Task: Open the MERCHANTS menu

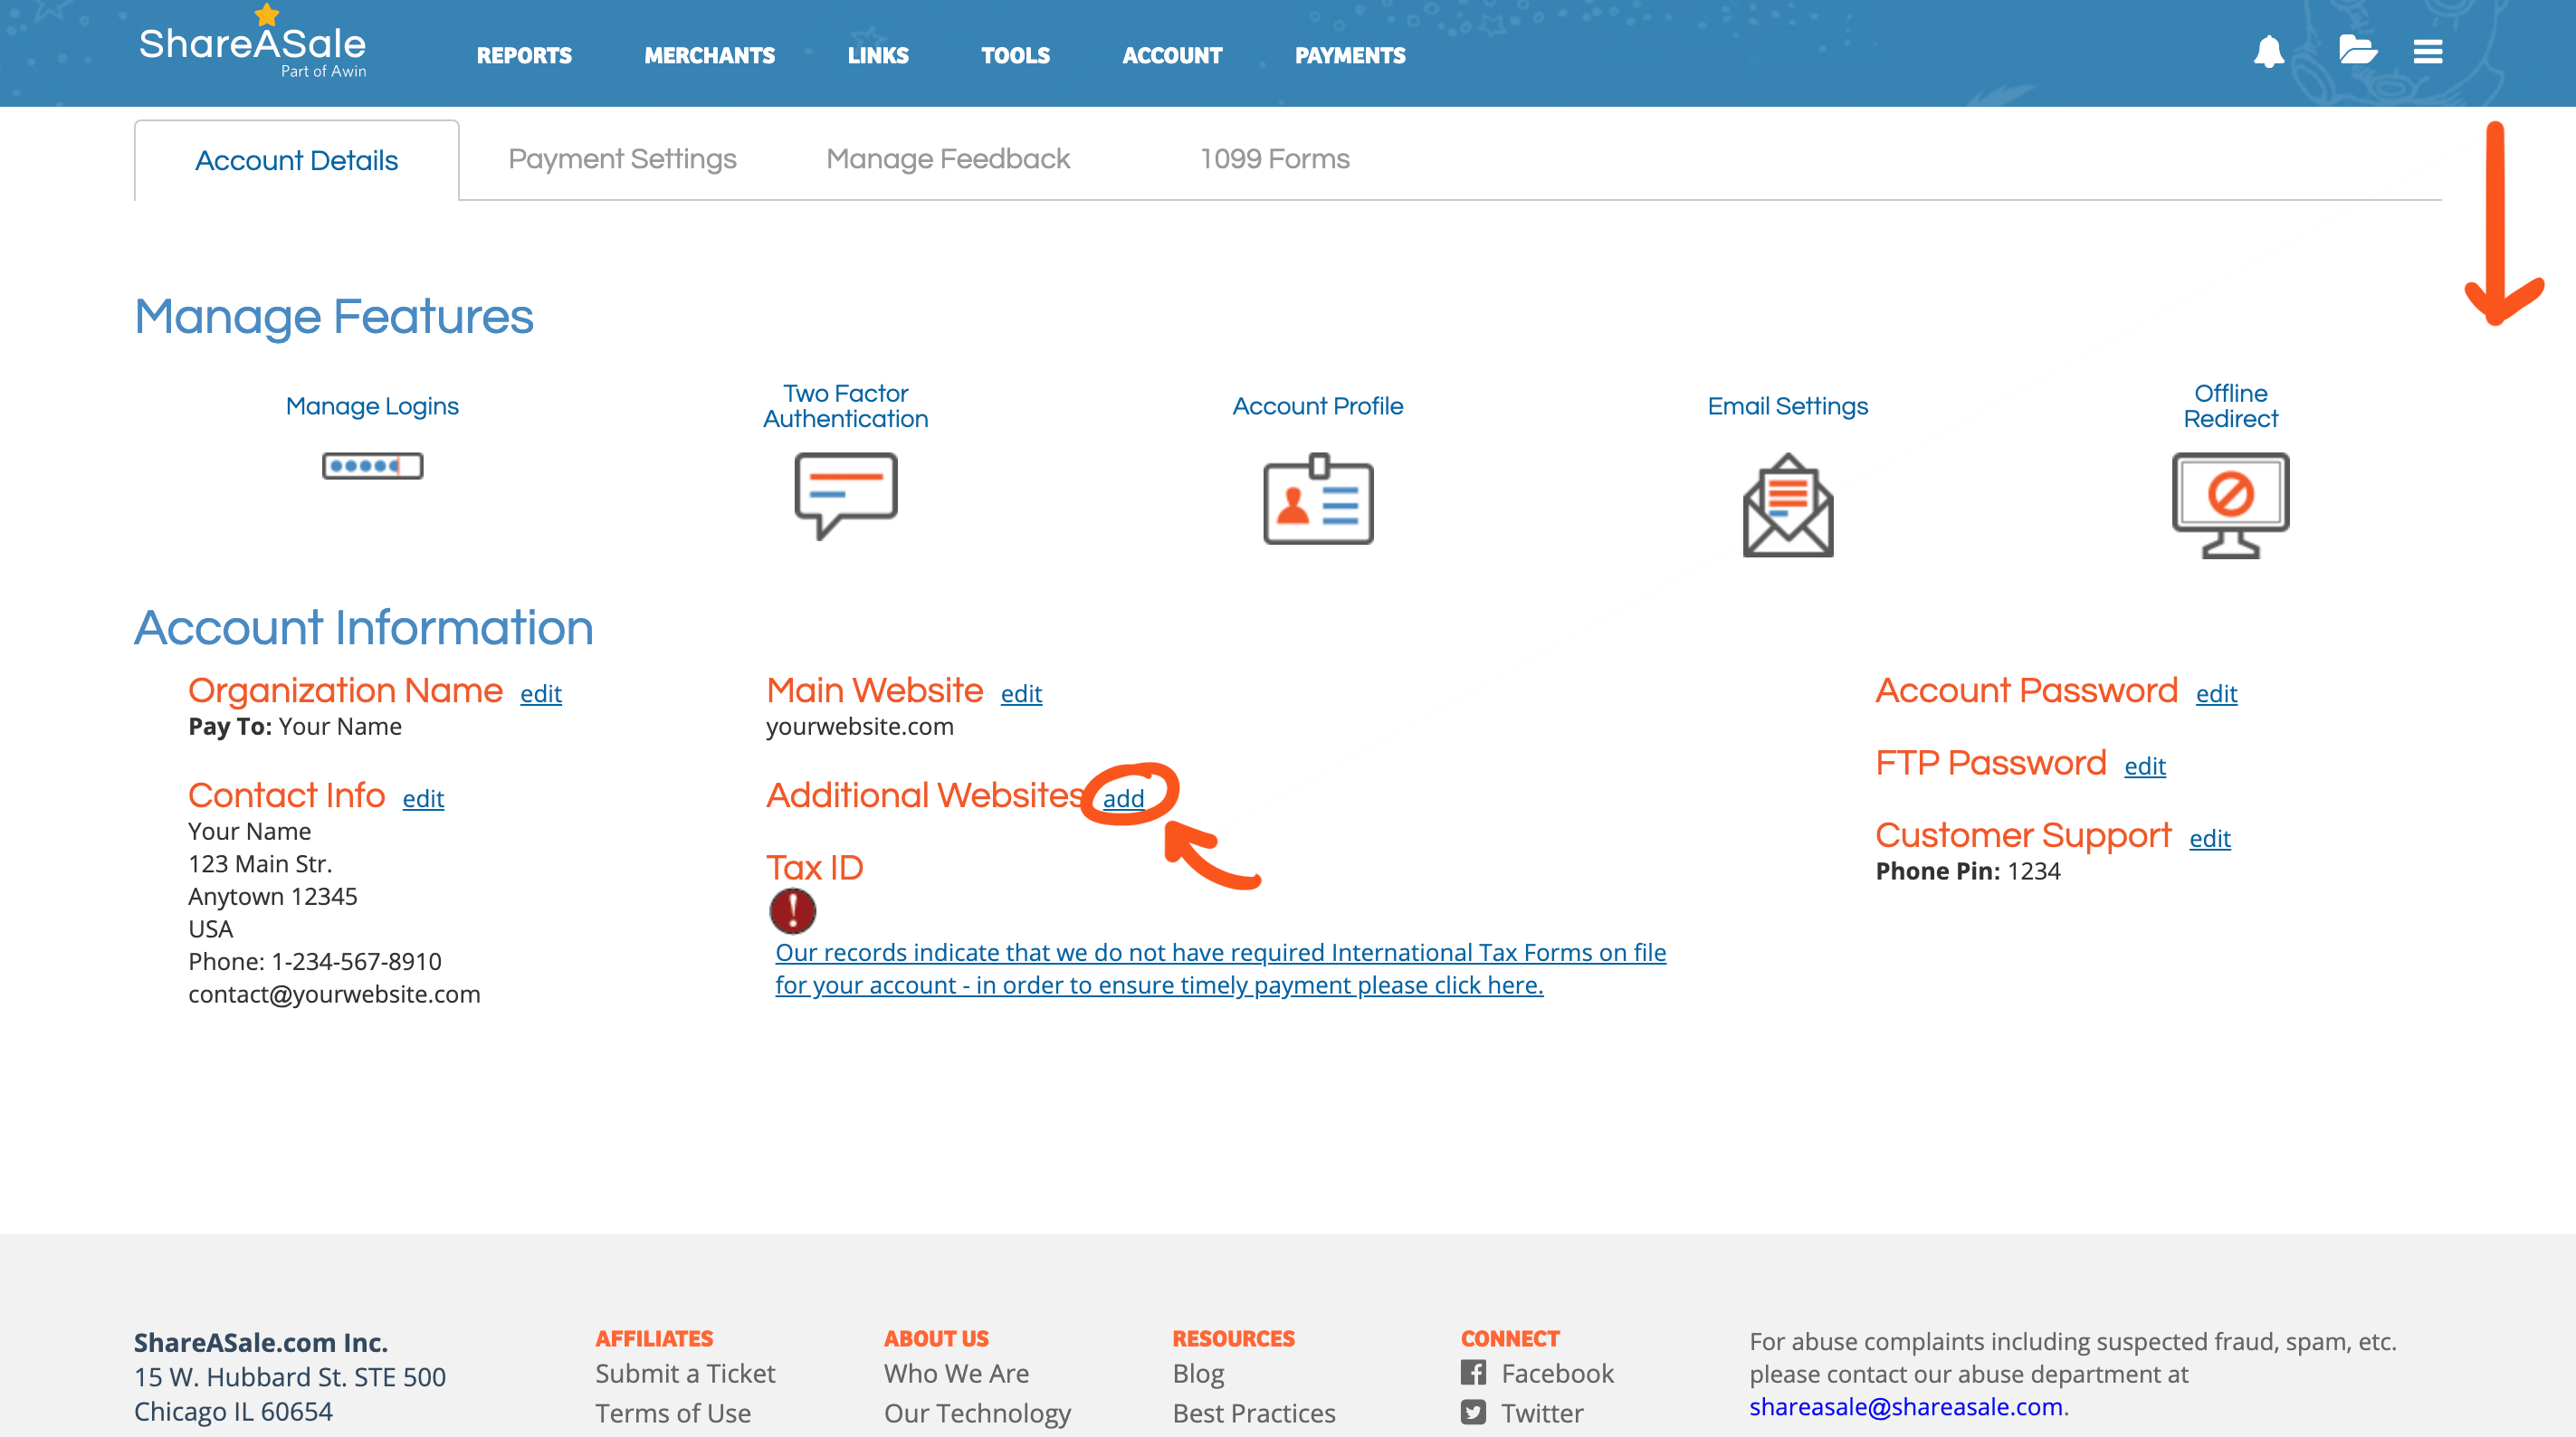Action: point(710,56)
